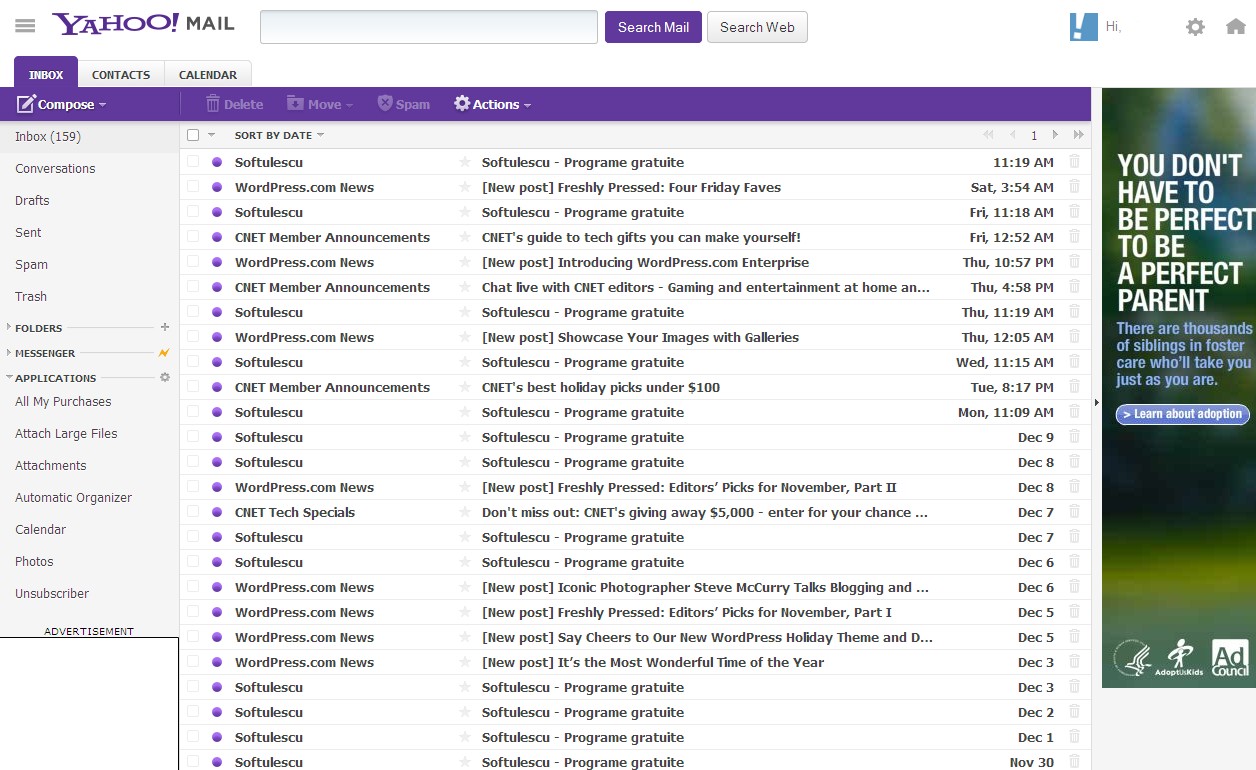Screen dimensions: 1256x770
Task: Open the Spam folder in sidebar
Action: pyautogui.click(x=31, y=264)
